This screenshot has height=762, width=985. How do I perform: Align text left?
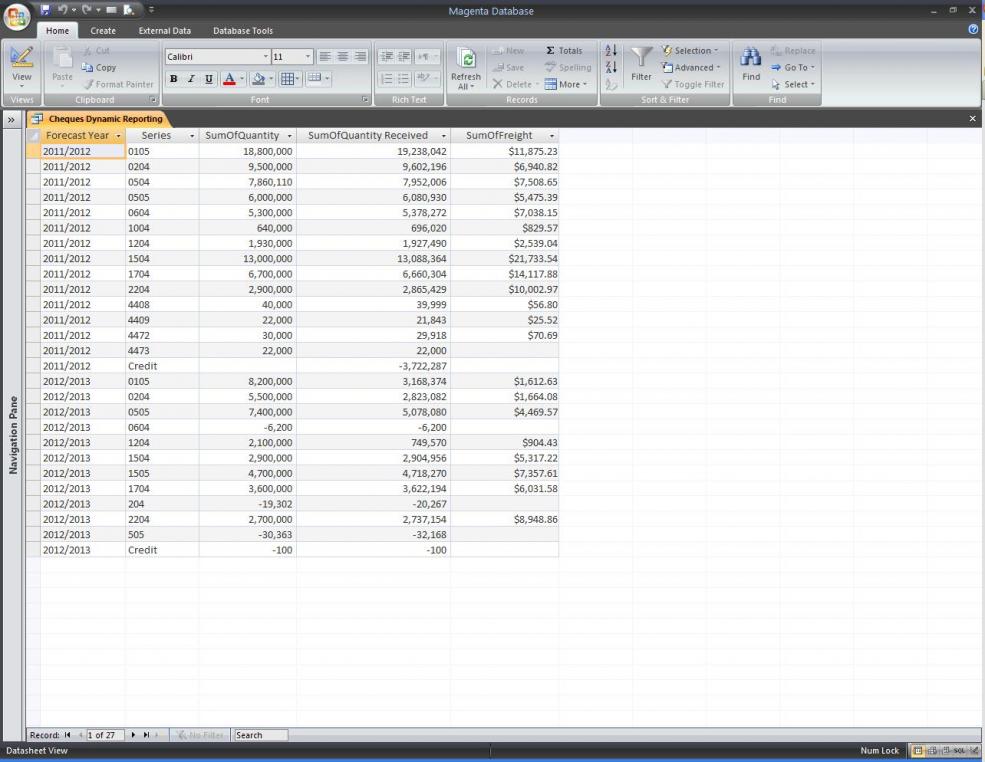click(x=325, y=57)
